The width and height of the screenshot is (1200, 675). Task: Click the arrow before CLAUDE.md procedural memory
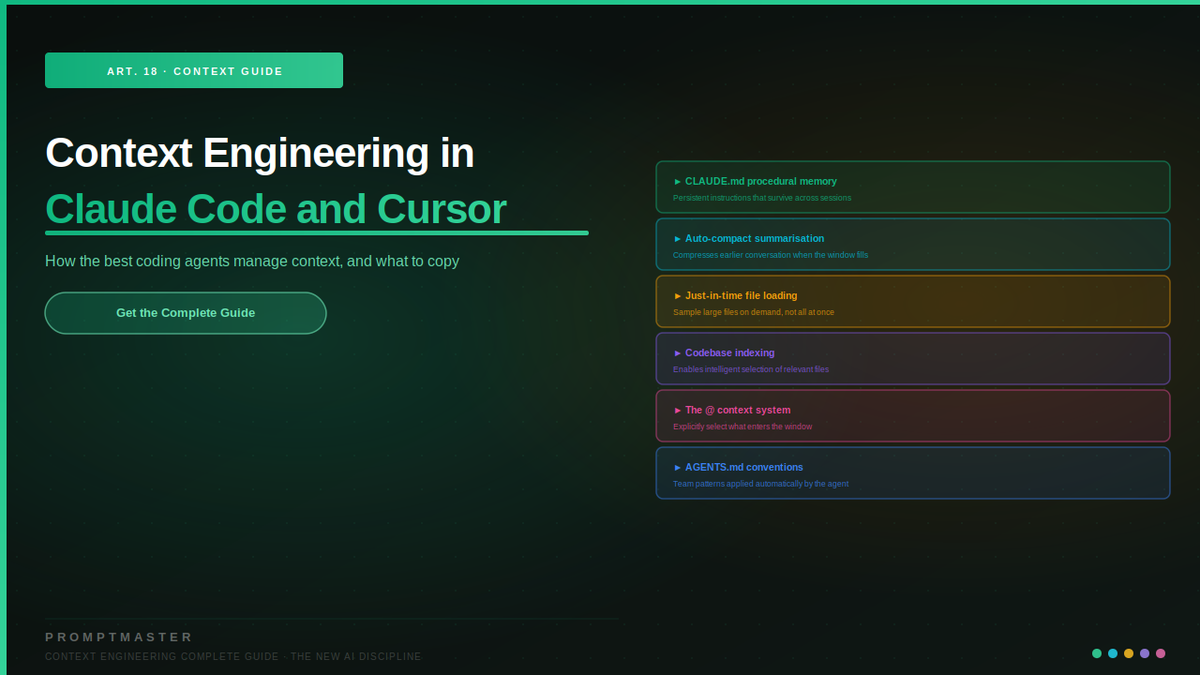[677, 181]
